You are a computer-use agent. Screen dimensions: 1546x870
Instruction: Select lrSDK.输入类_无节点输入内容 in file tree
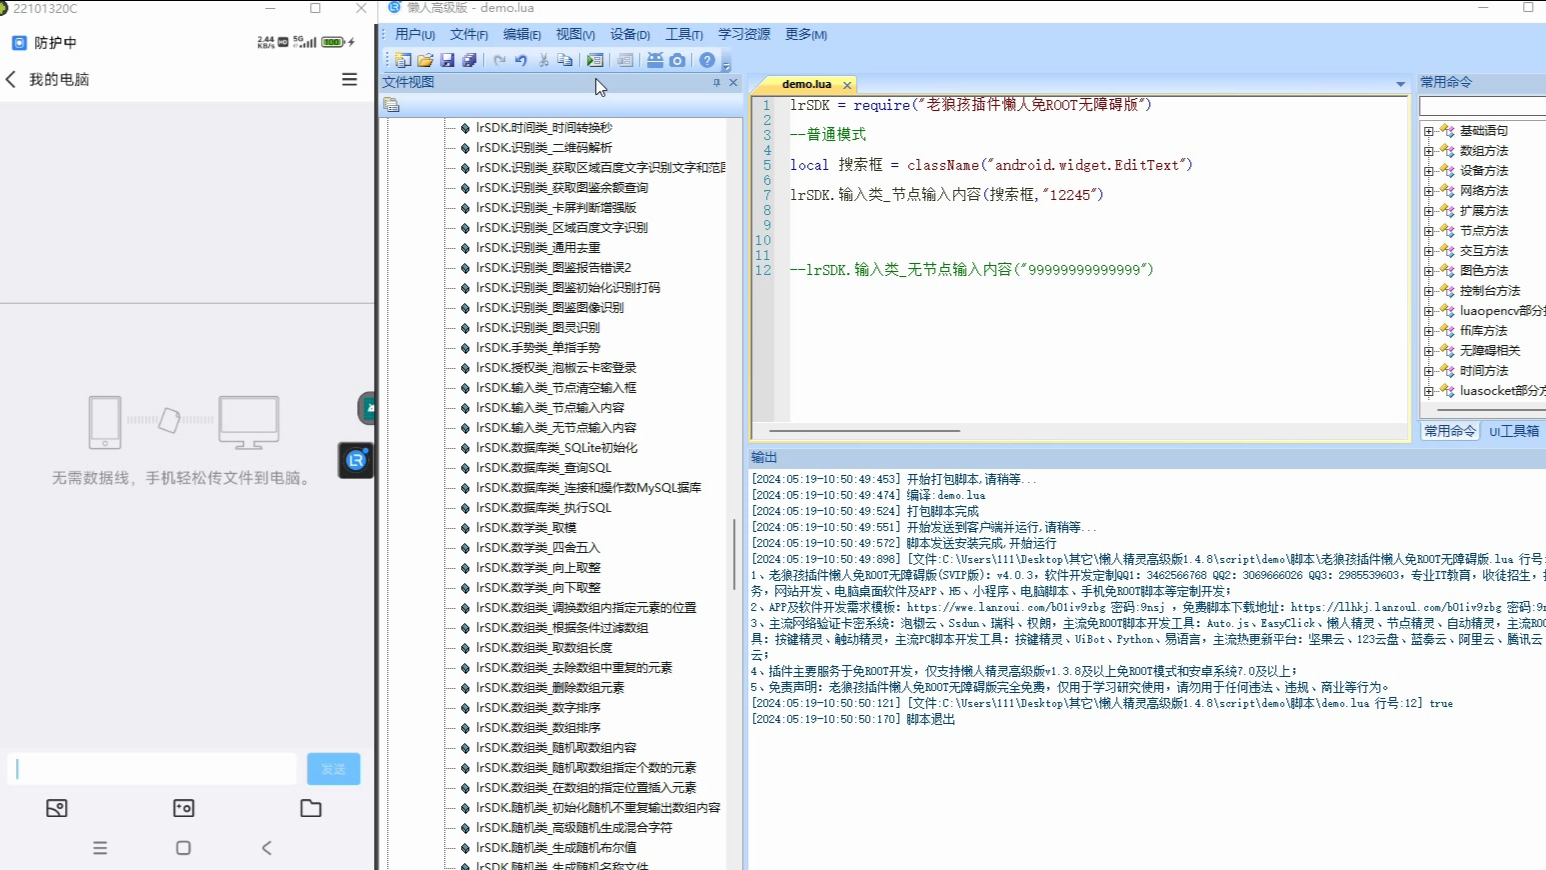[x=556, y=428]
